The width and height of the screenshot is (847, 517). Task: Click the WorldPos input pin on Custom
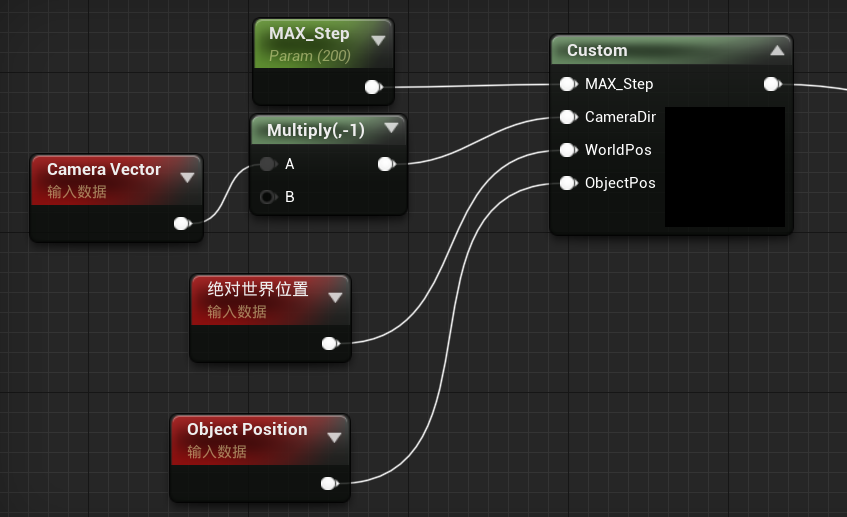pos(568,150)
